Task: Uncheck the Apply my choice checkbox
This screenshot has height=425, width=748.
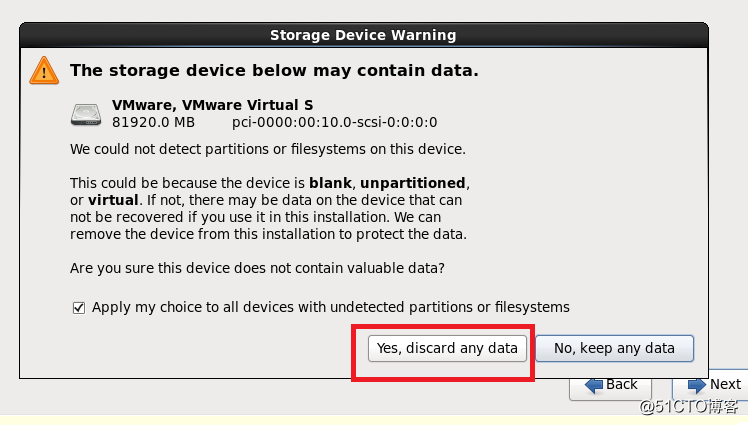Action: coord(79,308)
